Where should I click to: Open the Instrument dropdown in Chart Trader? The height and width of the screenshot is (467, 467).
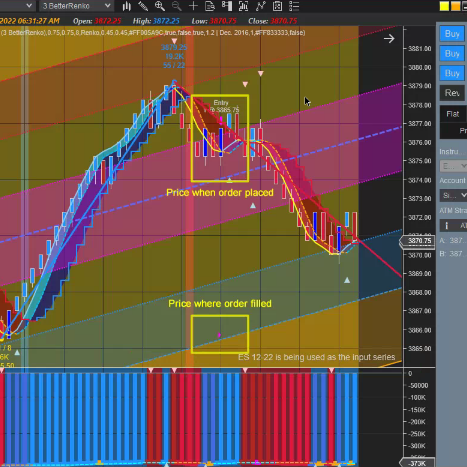point(453,166)
